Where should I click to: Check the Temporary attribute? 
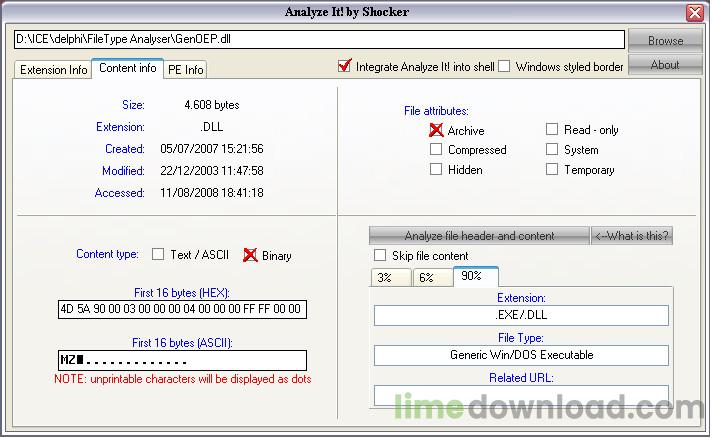click(552, 169)
